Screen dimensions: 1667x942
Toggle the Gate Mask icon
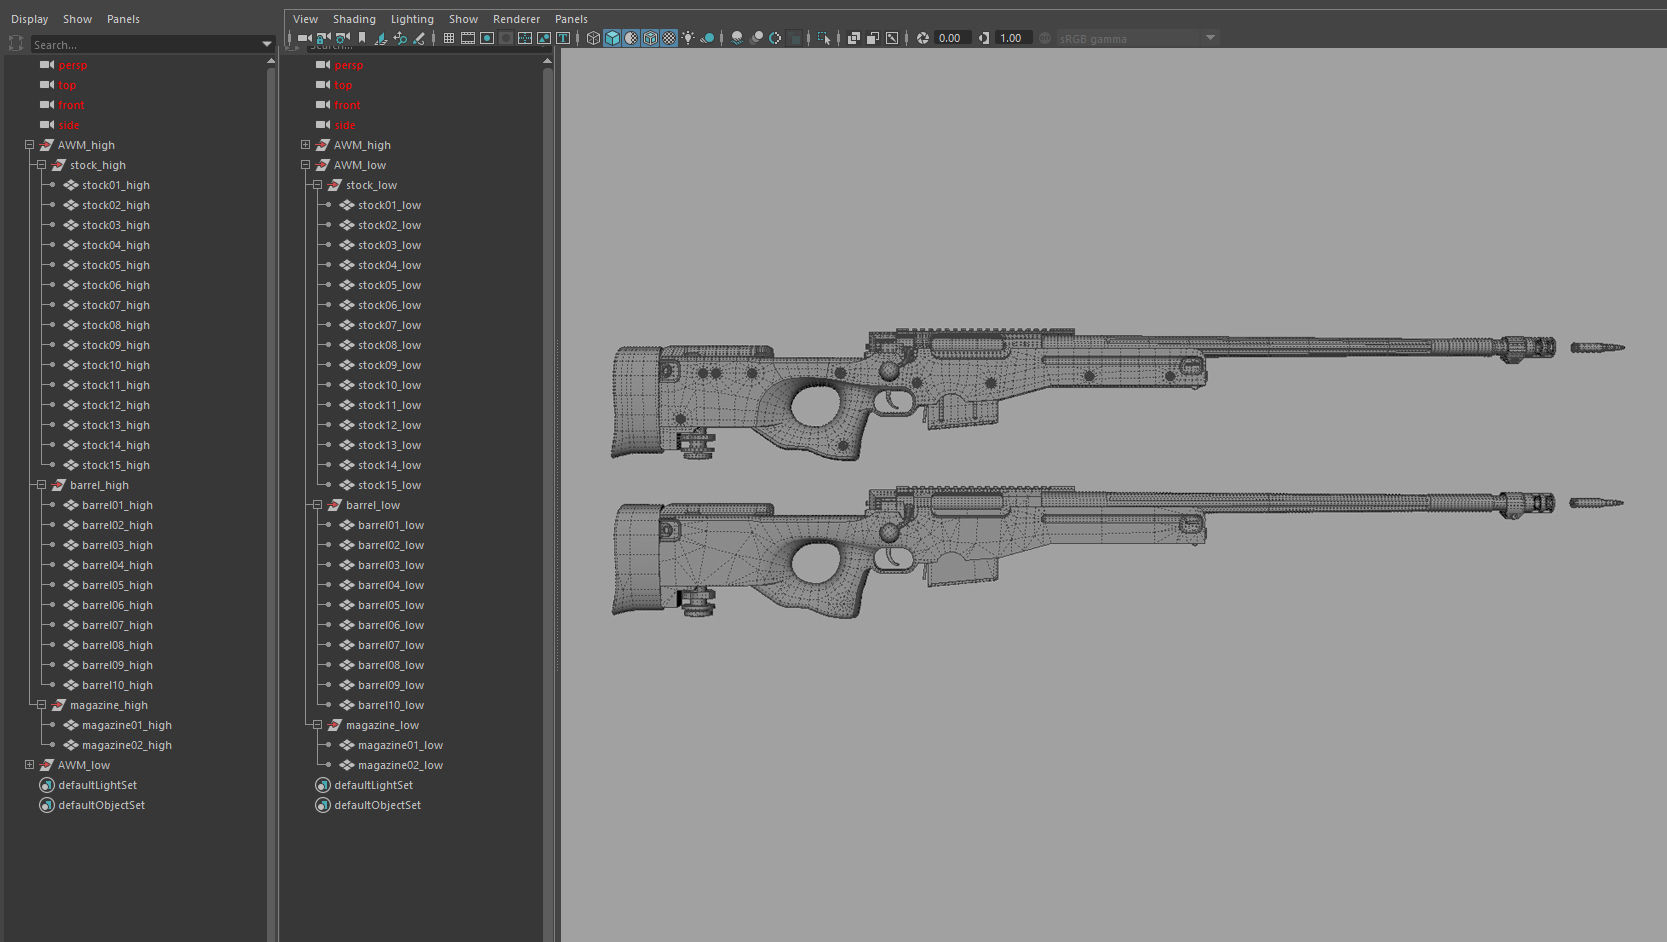[x=506, y=38]
